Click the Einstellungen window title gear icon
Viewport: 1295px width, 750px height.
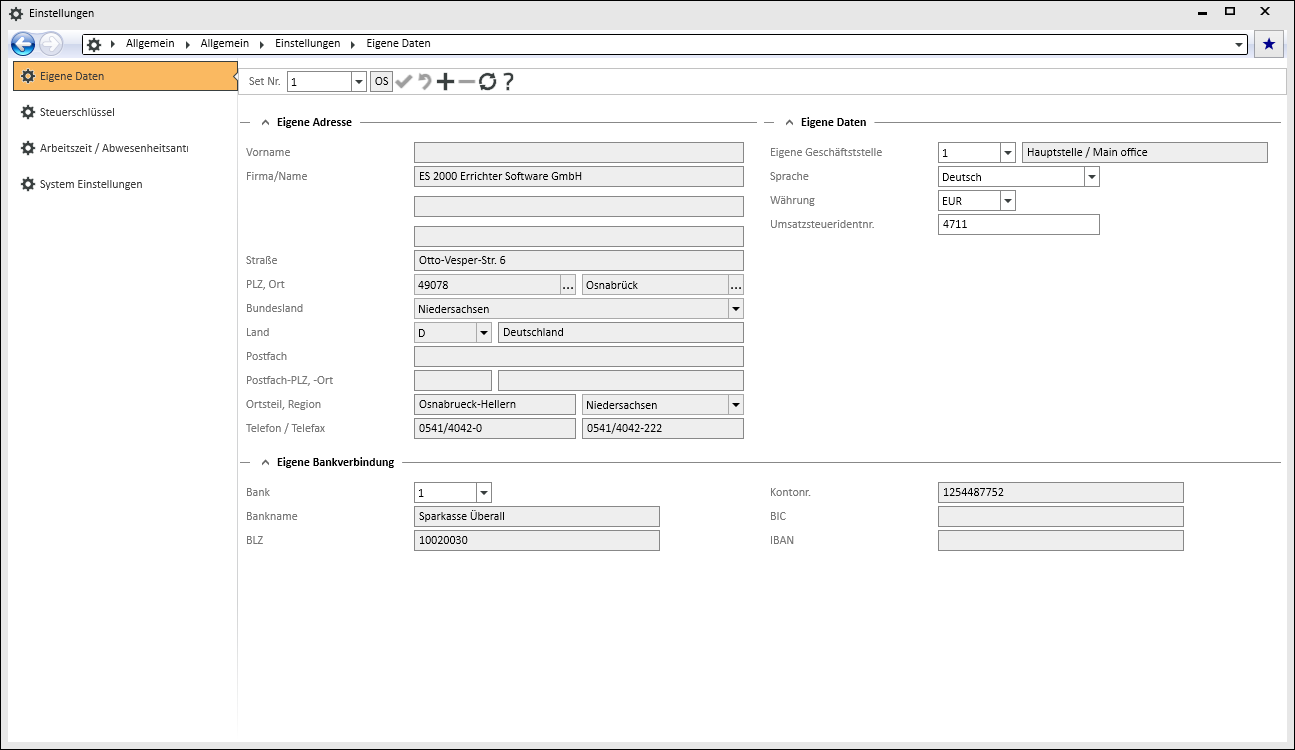[x=16, y=13]
